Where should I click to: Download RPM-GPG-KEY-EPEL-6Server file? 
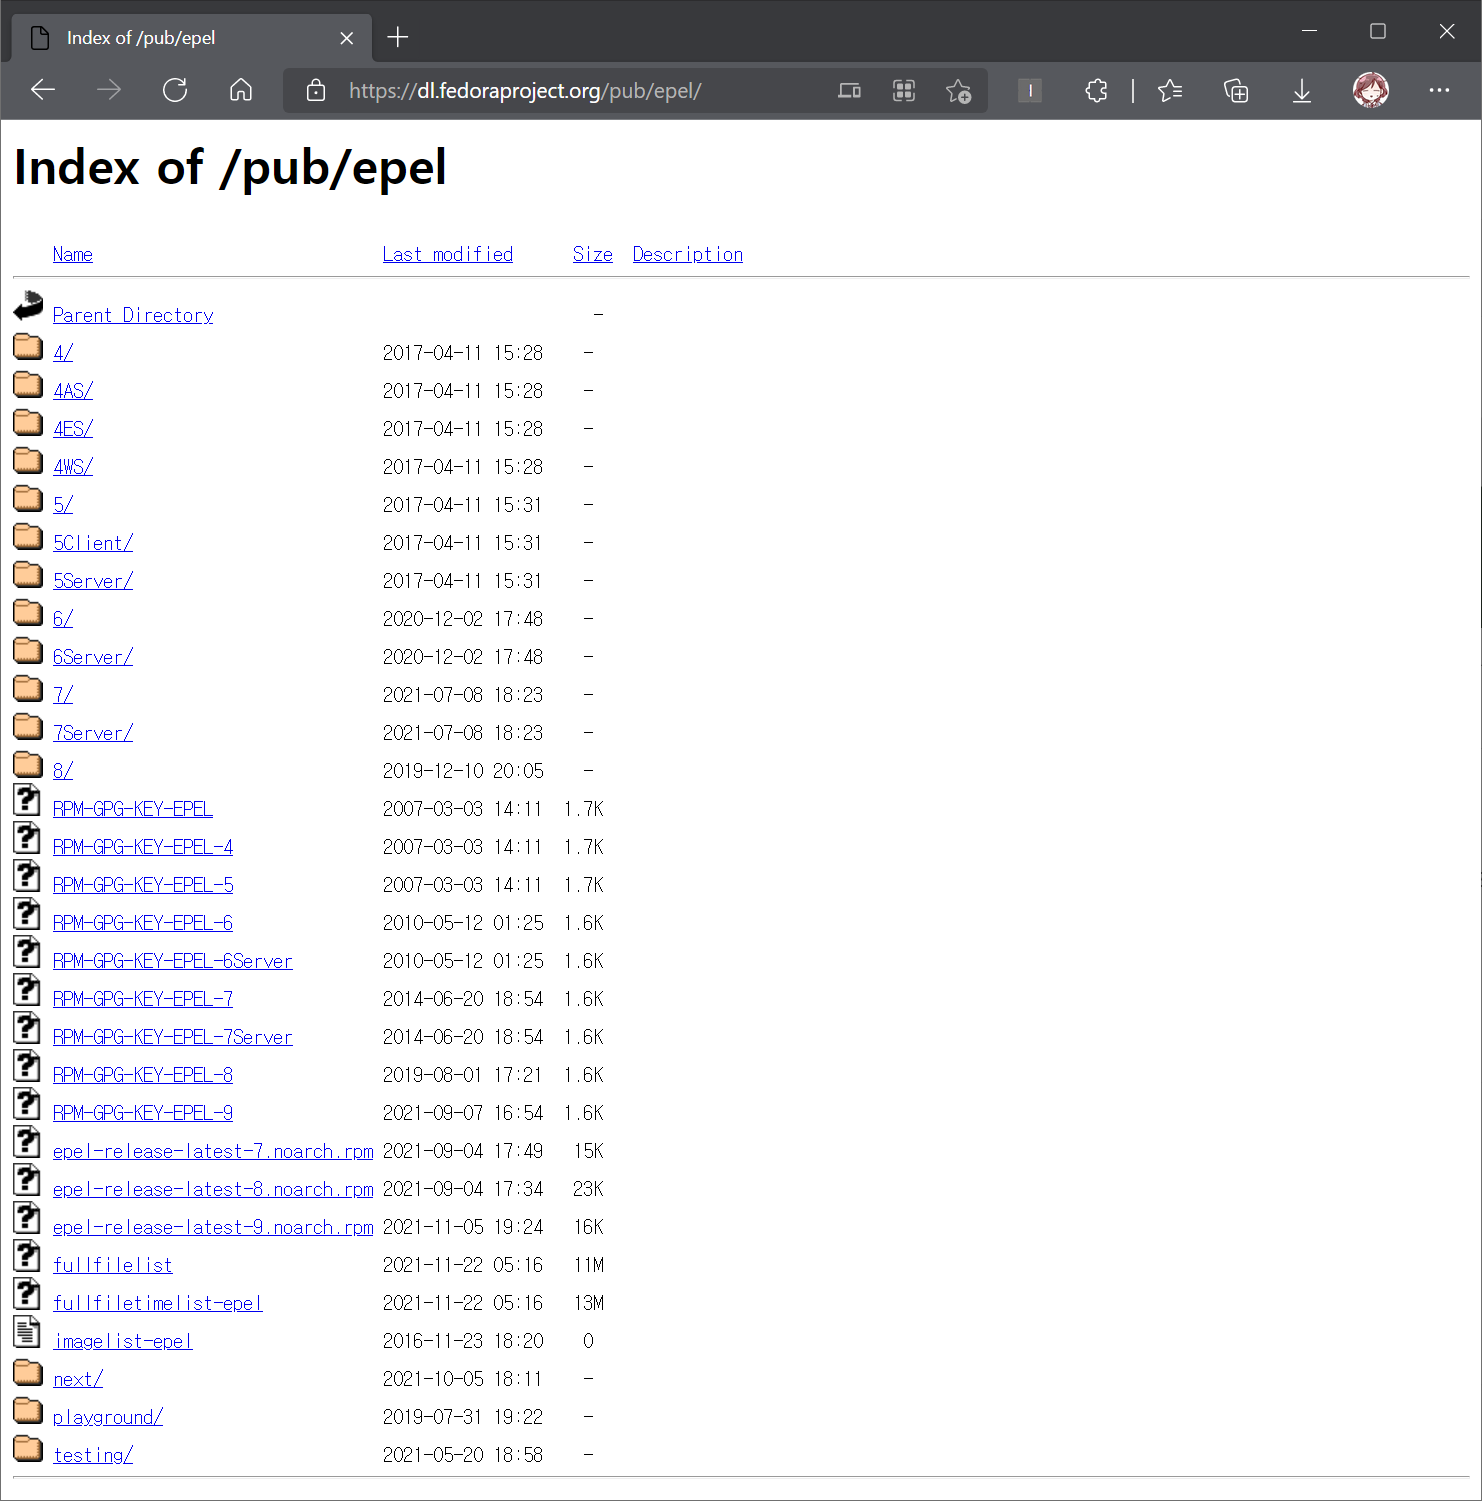173,961
